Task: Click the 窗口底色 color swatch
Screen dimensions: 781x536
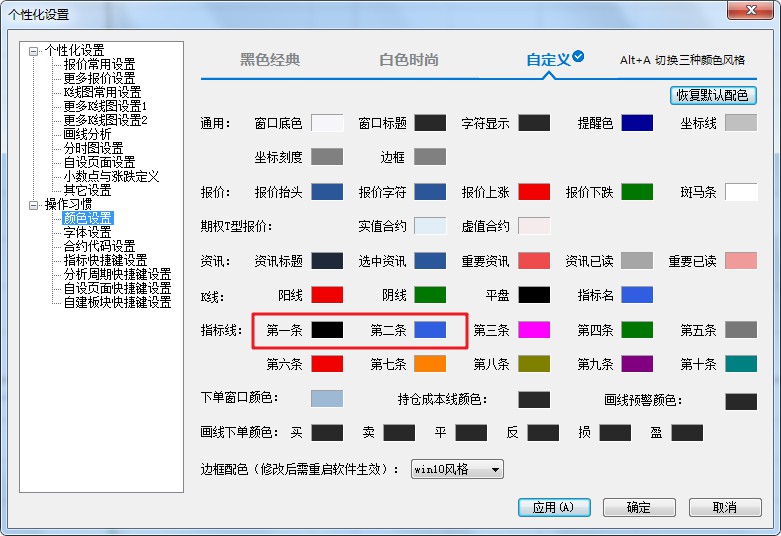Action: coord(327,123)
